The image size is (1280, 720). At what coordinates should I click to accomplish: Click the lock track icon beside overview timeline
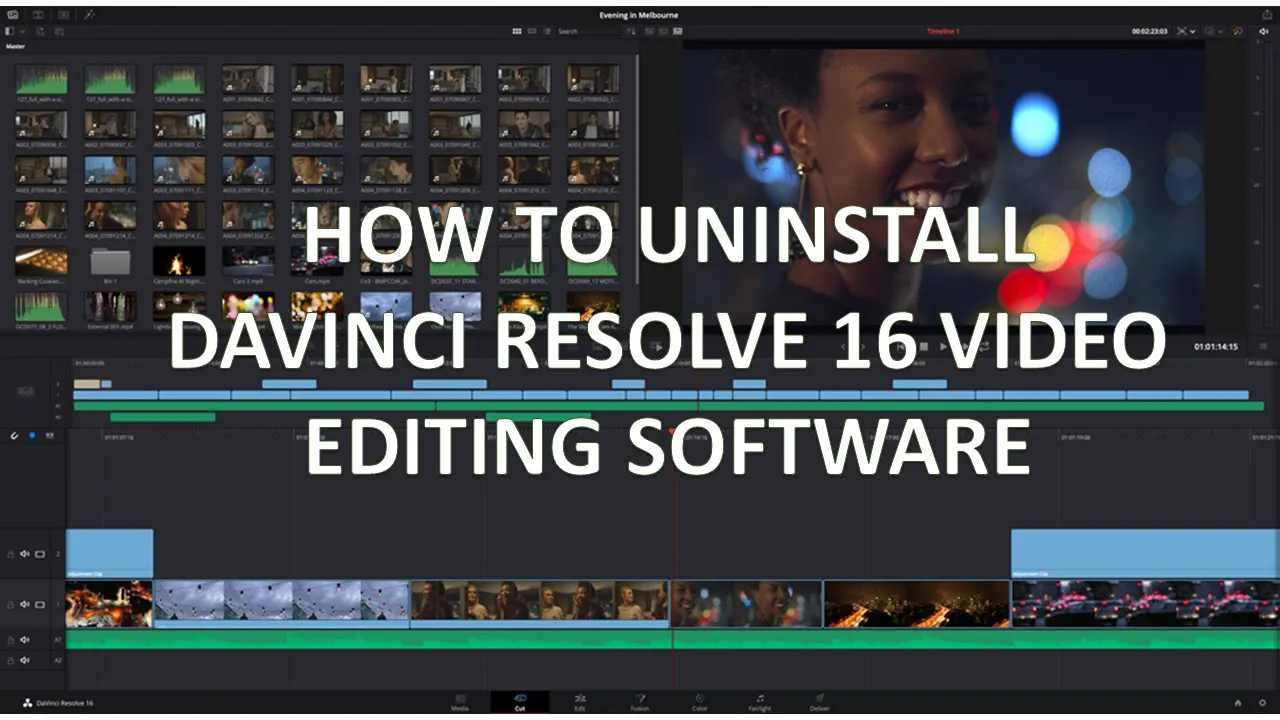click(x=26, y=392)
